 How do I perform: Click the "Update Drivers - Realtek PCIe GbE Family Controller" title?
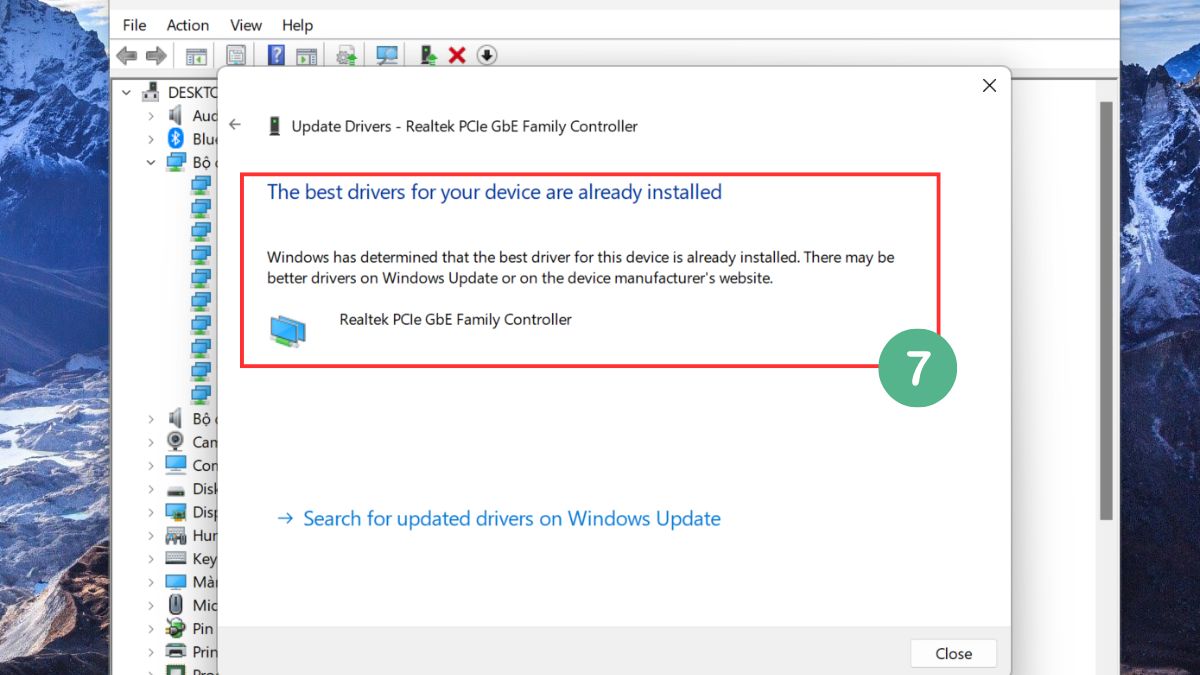(x=464, y=126)
